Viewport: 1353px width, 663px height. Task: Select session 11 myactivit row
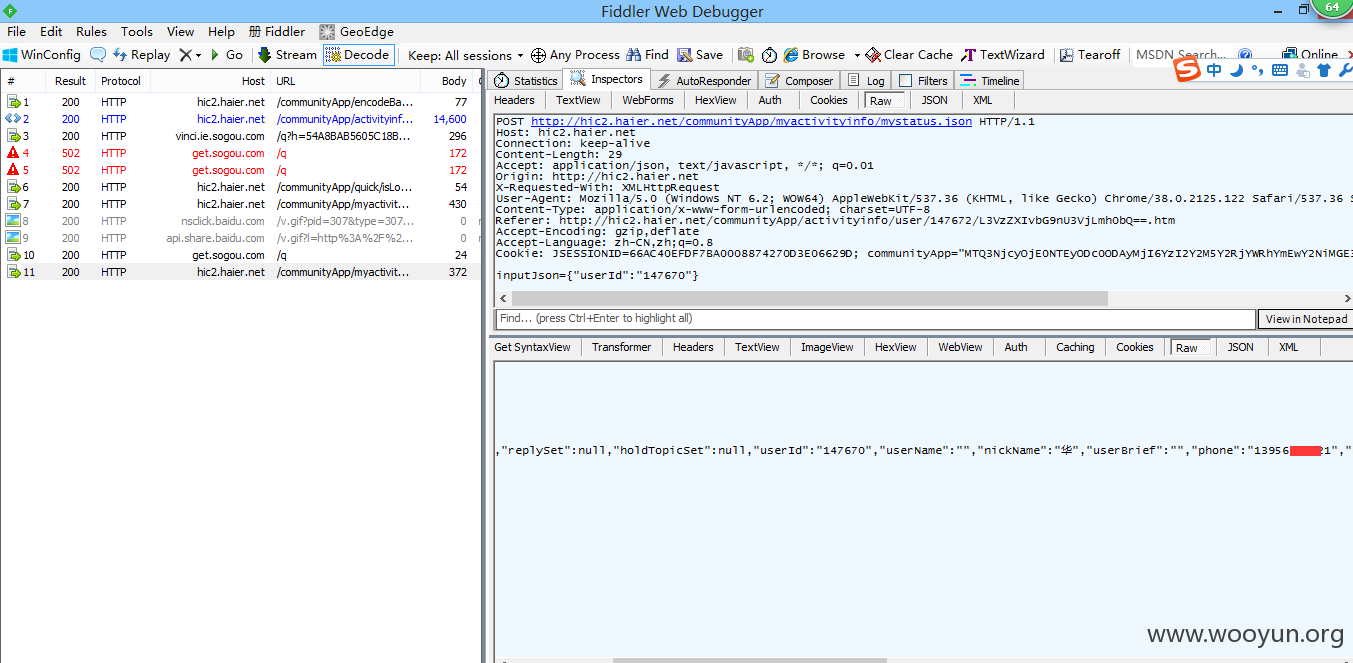(x=241, y=272)
